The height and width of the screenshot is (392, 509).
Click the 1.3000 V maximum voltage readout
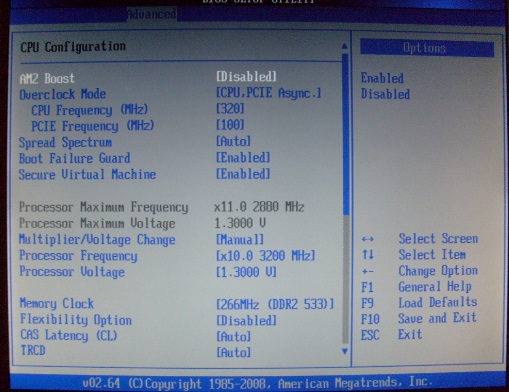(x=240, y=223)
